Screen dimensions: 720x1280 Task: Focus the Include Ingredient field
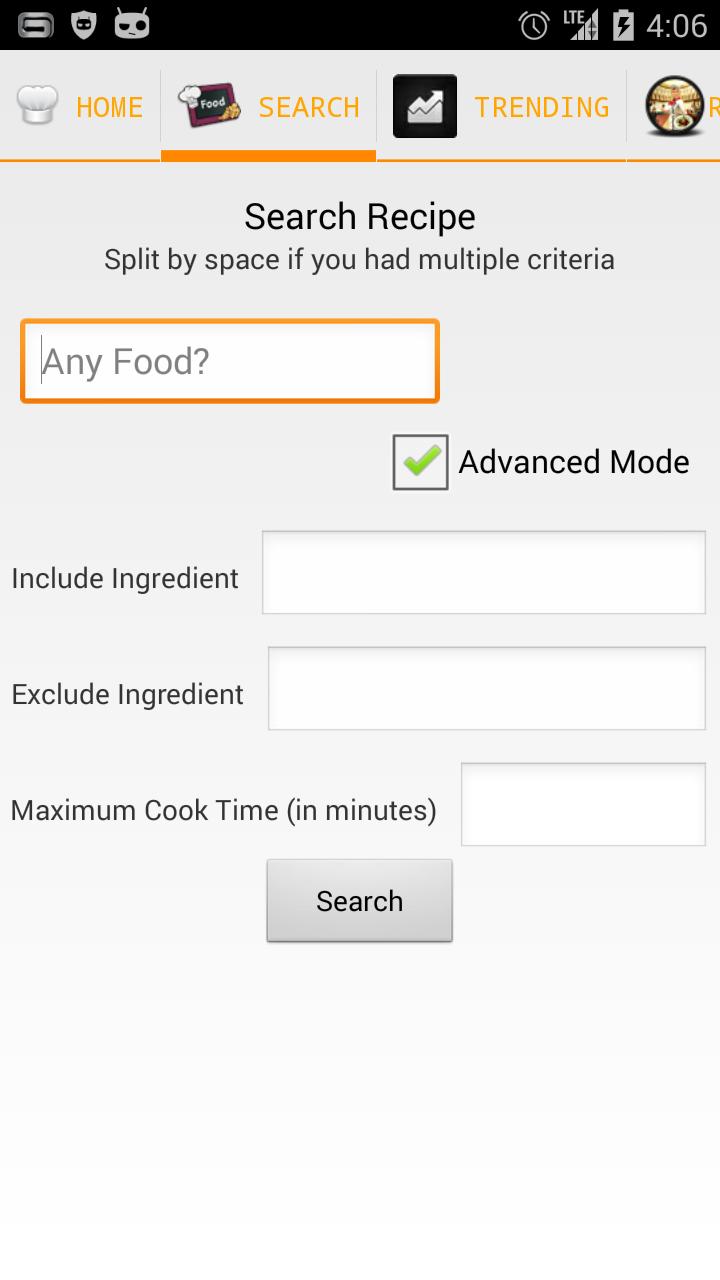tap(483, 571)
